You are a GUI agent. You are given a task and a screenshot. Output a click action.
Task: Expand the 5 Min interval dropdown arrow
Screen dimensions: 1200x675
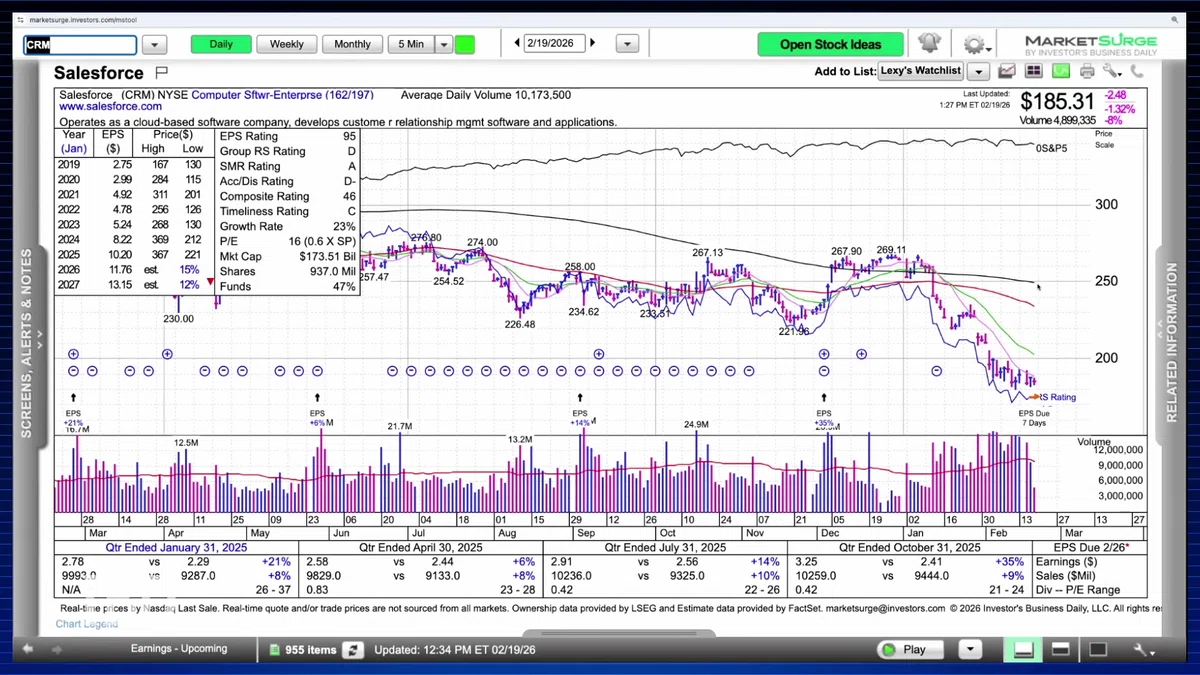[444, 44]
